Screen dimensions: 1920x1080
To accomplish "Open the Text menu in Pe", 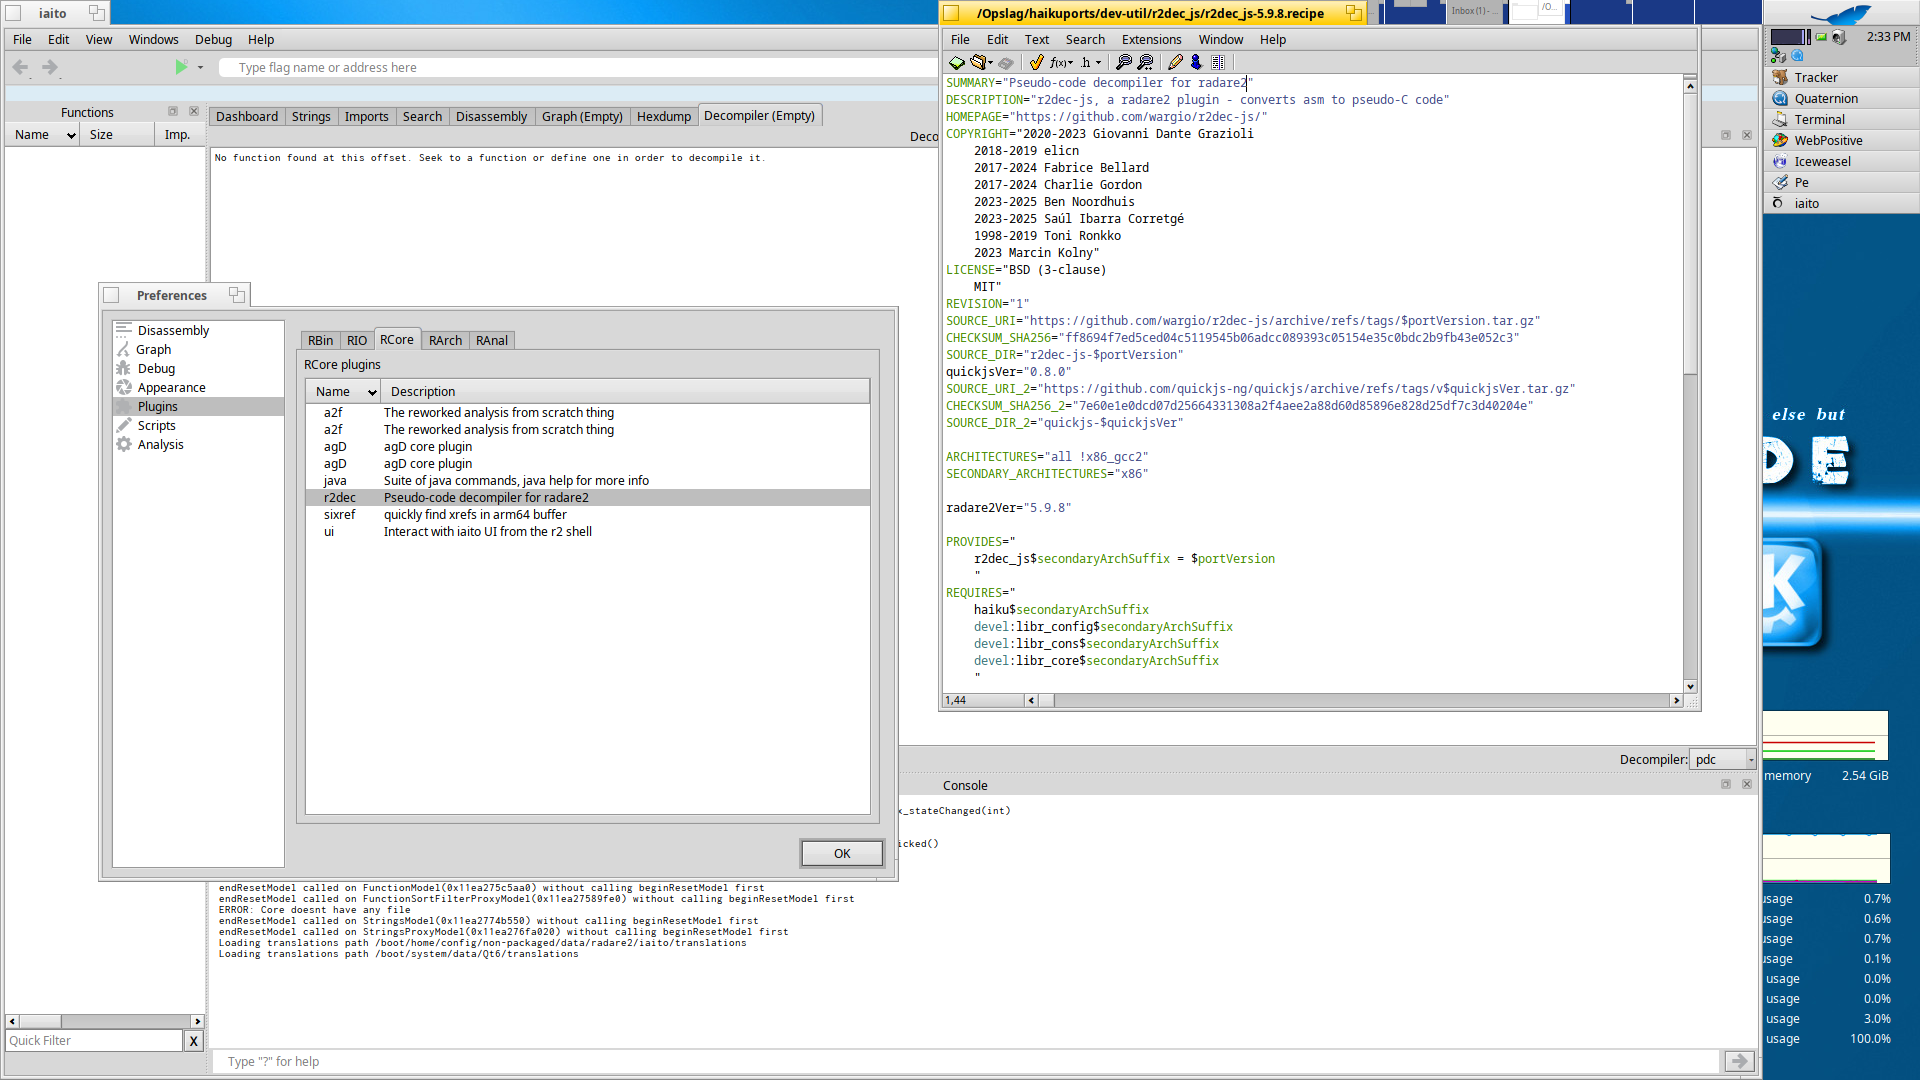I will click(x=1037, y=40).
